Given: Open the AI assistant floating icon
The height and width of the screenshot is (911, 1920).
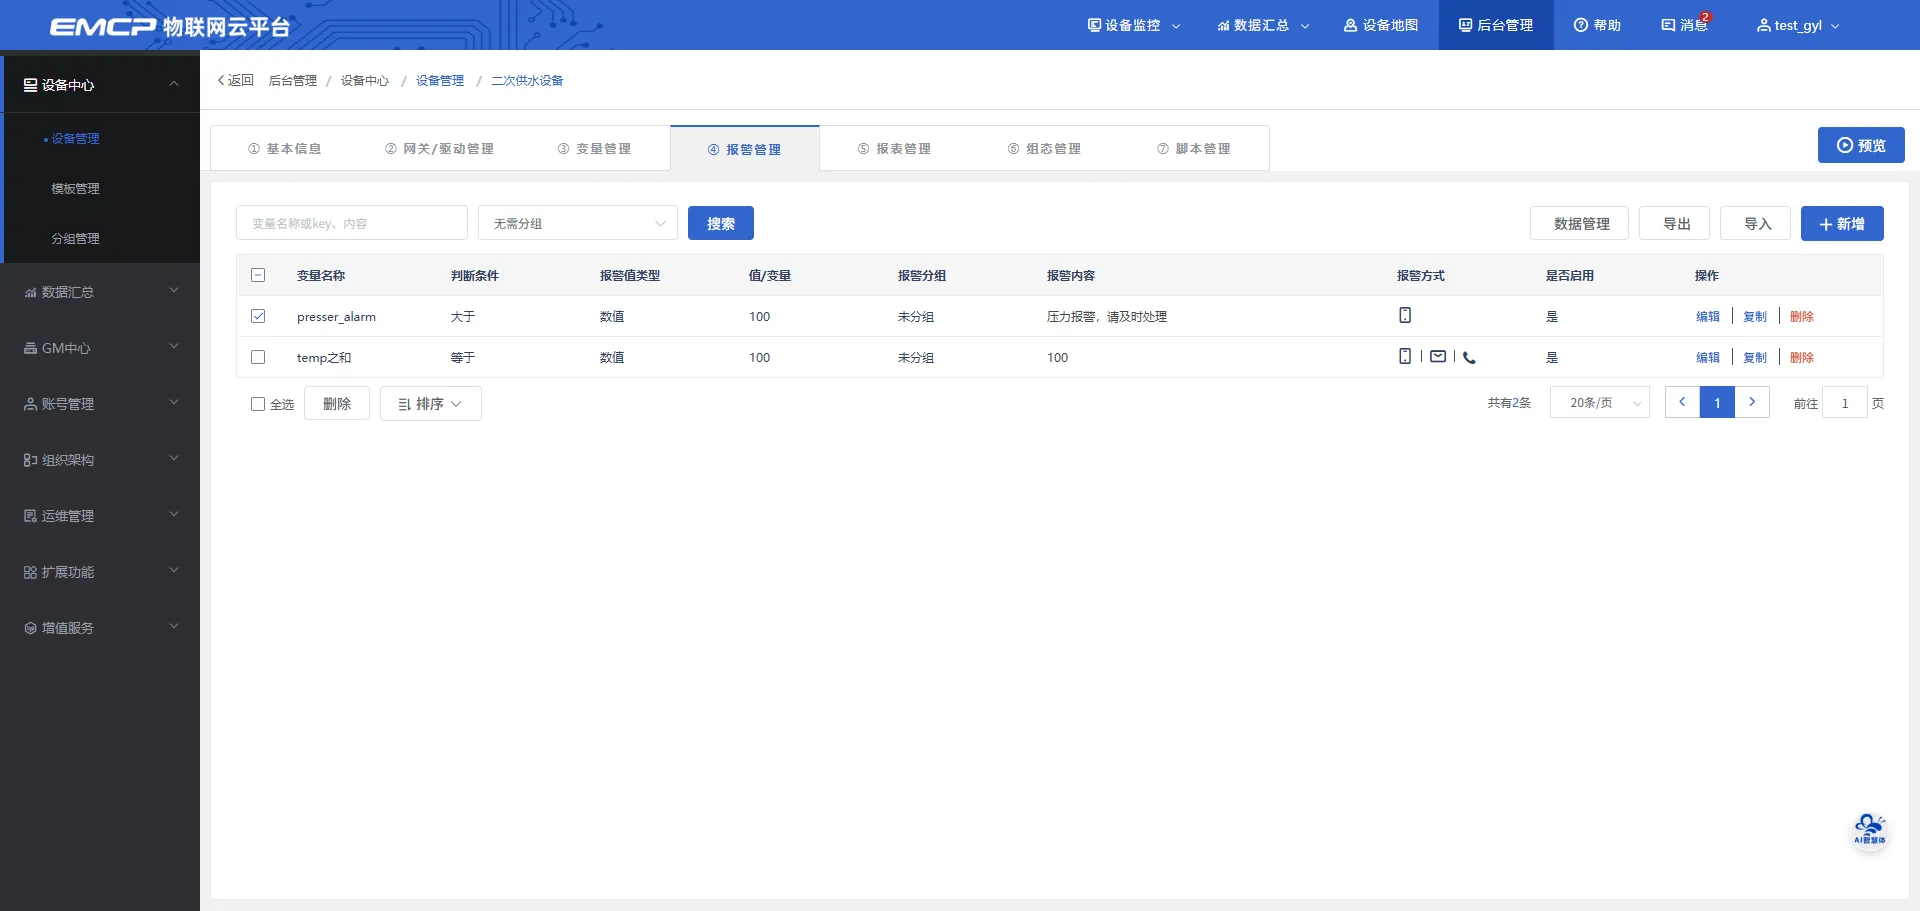Looking at the screenshot, I should click(1869, 829).
